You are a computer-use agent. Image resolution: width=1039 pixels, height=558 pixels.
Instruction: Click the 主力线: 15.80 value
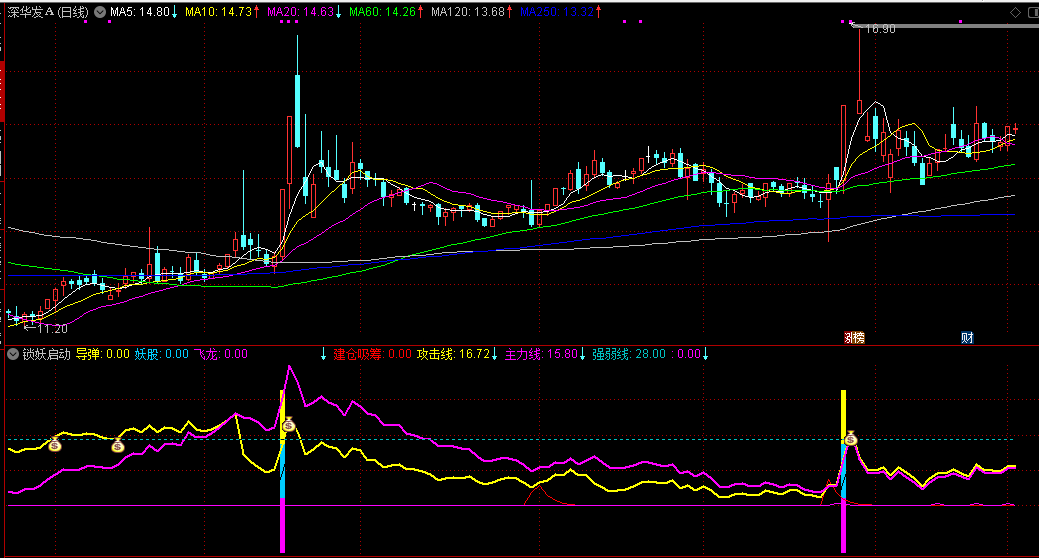click(x=541, y=355)
